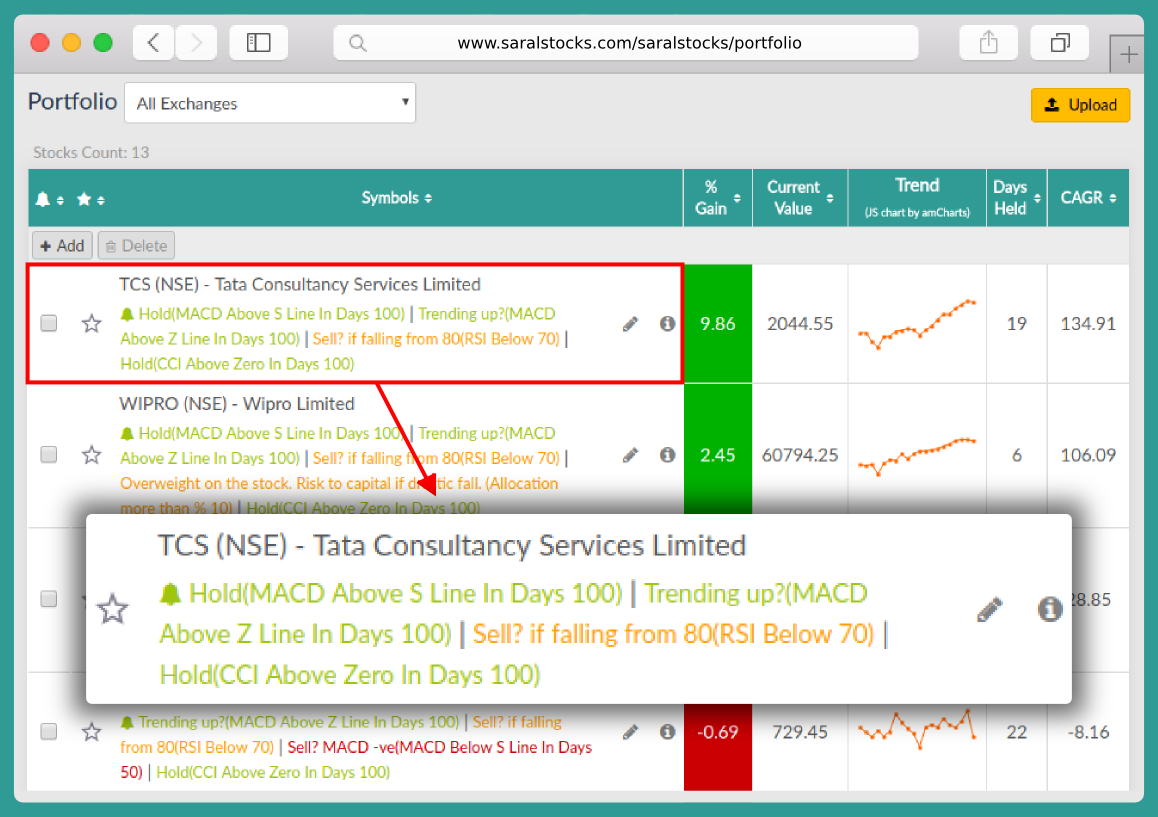The width and height of the screenshot is (1158, 817).
Task: Click the title 'WIPRO (NSE) - Wipro Limited'
Action: [x=237, y=404]
